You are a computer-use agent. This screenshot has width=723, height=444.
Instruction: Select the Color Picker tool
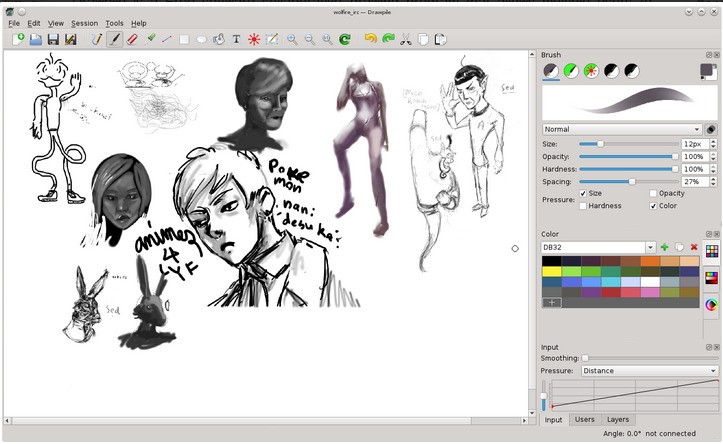[x=150, y=39]
